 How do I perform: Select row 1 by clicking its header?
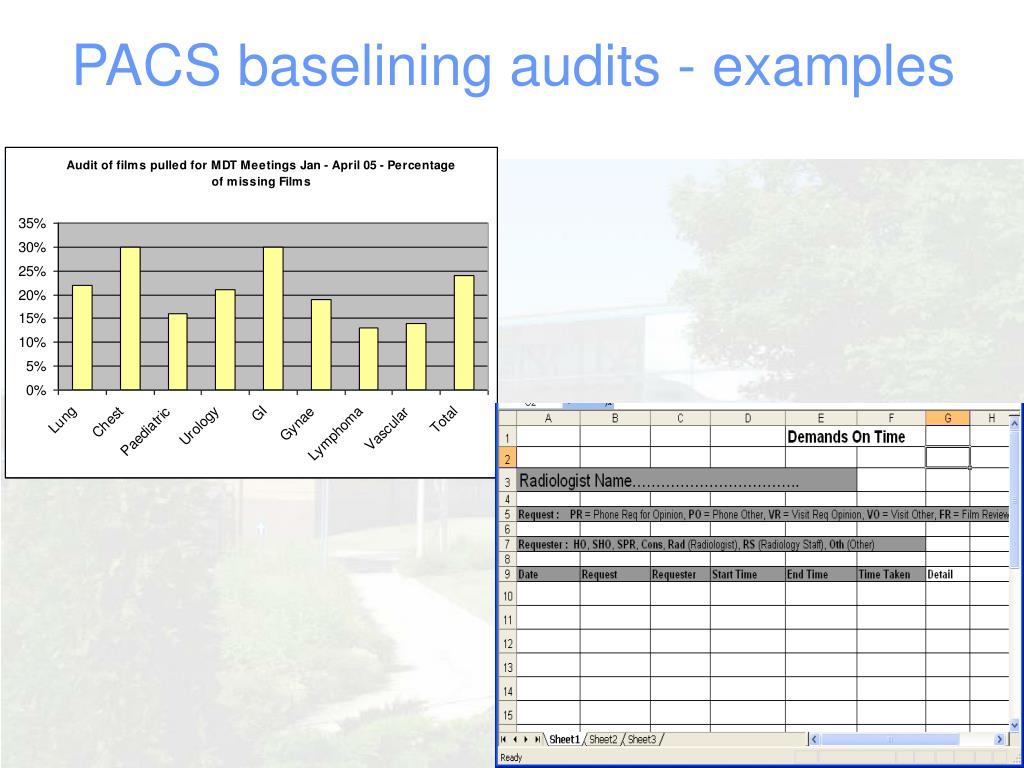tap(507, 437)
